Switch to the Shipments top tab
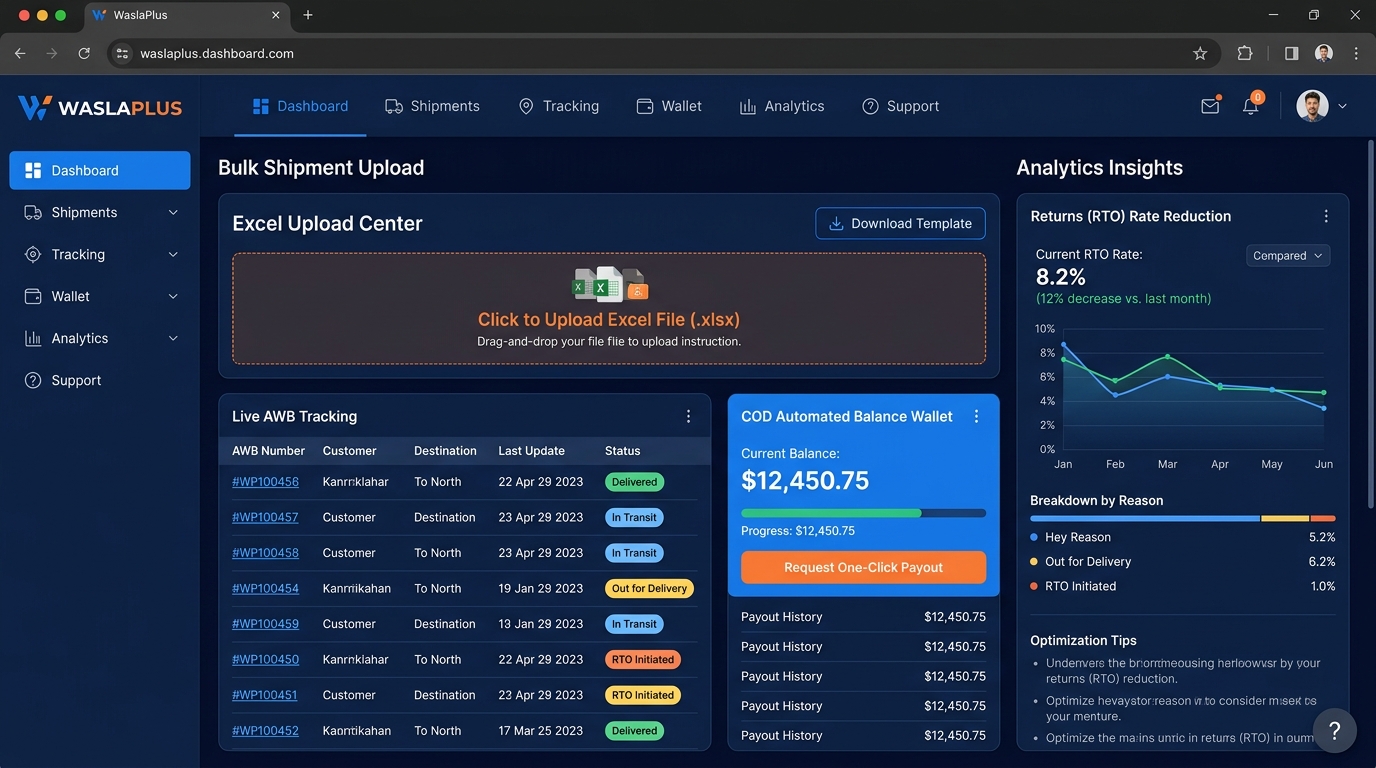Viewport: 1376px width, 768px height. (432, 106)
